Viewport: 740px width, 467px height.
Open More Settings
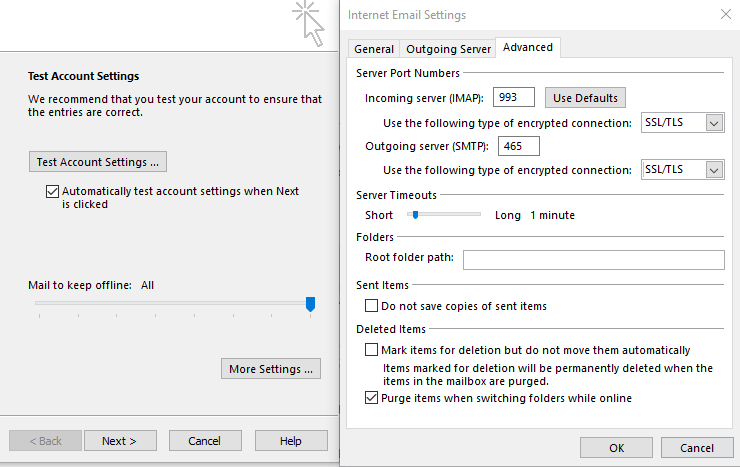(271, 368)
